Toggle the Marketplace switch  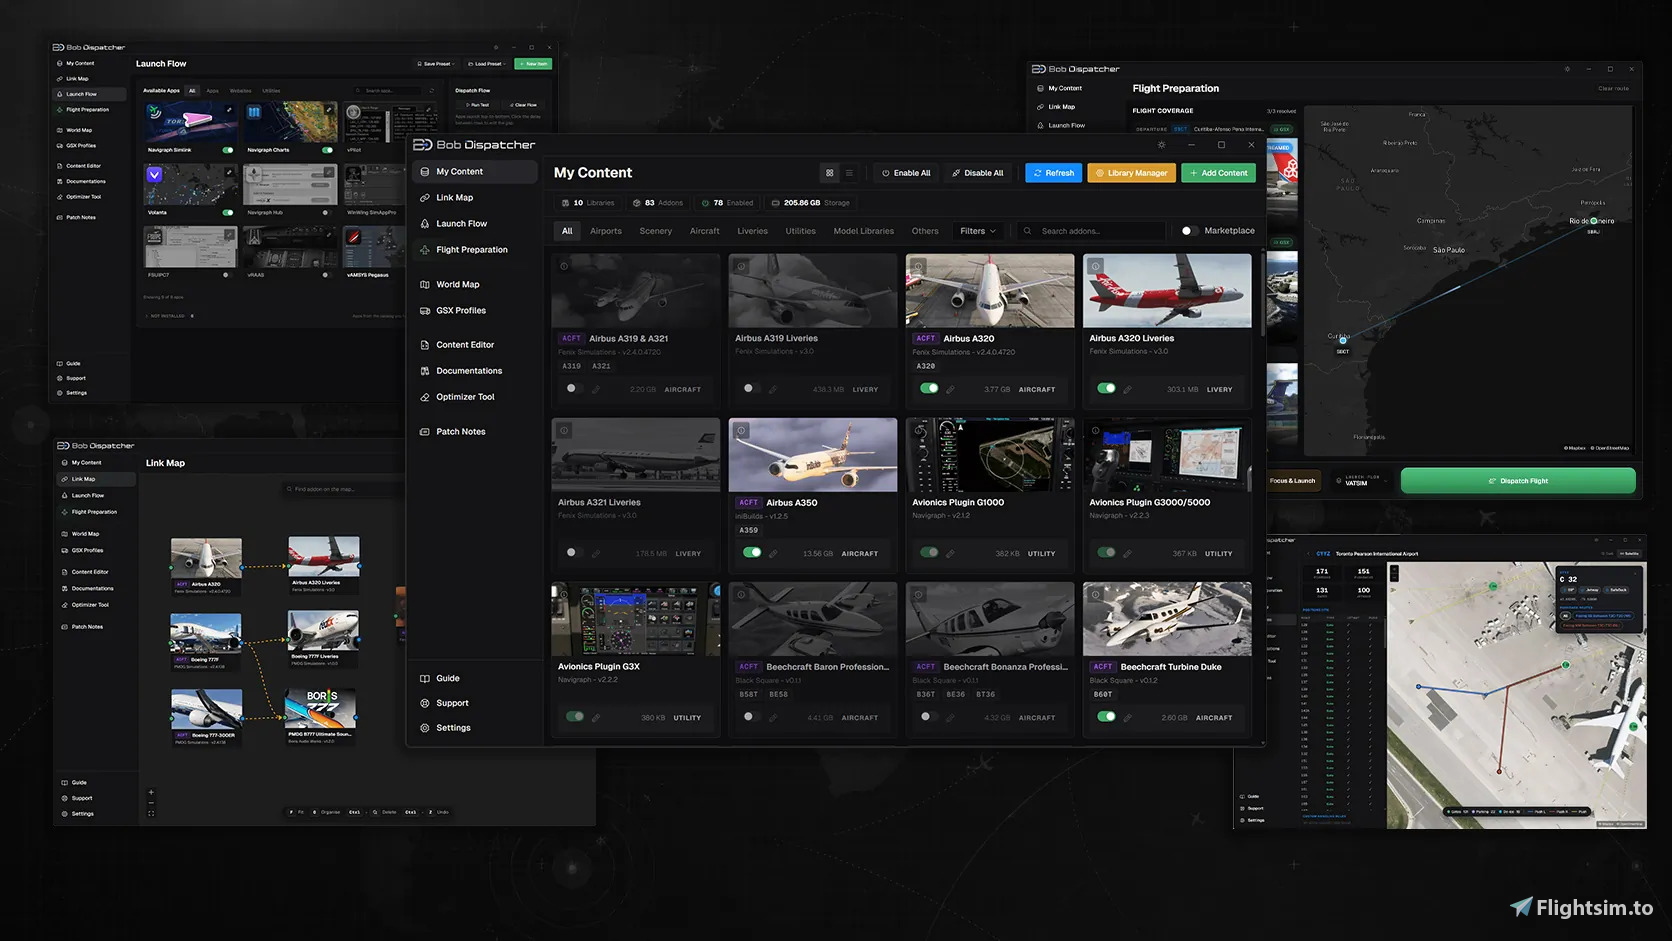point(1188,231)
